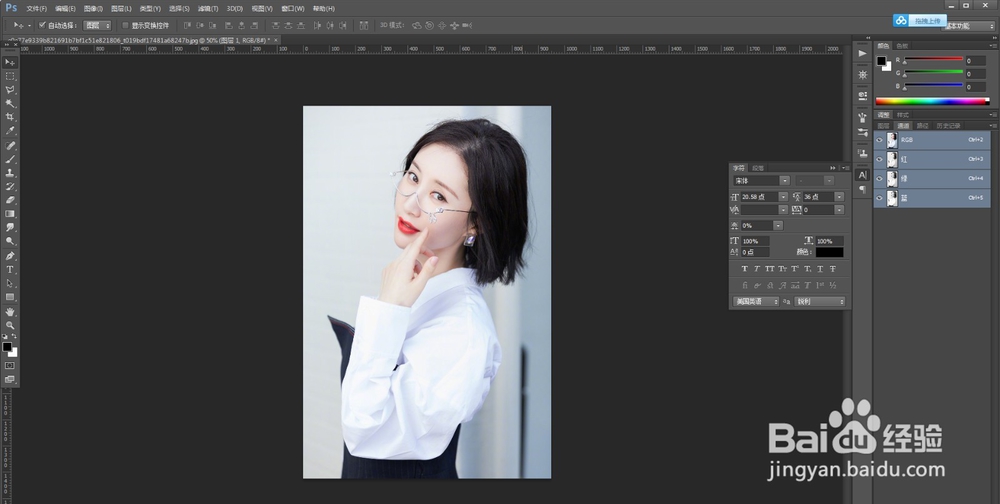Open the Paragraph panel dock icon
The image size is (1000, 504).
coord(862,189)
